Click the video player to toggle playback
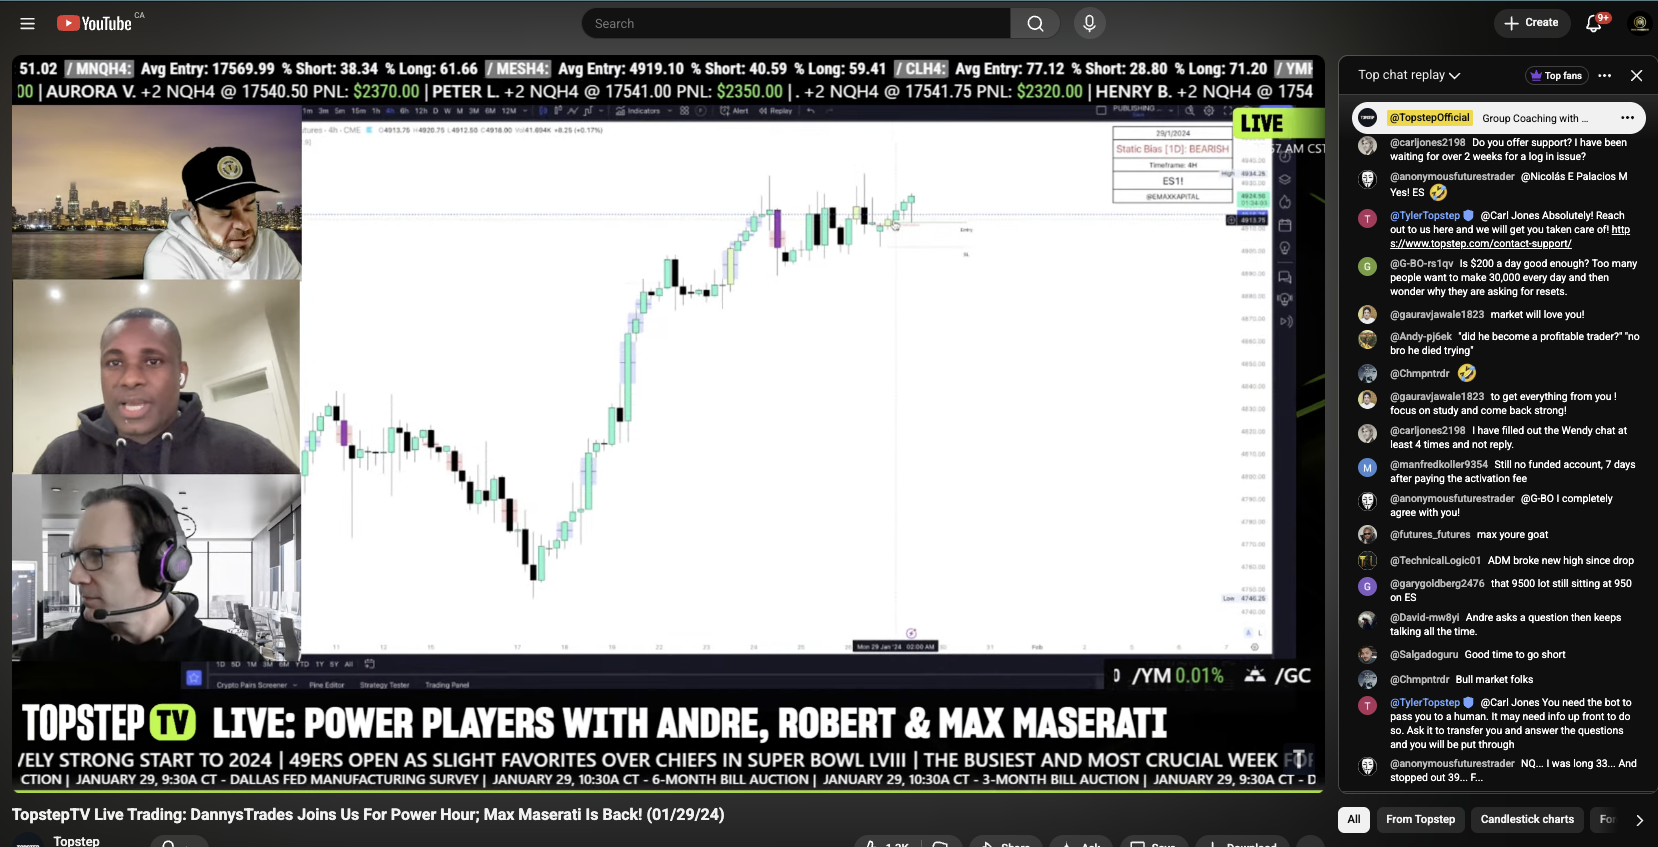The image size is (1658, 847). [x=668, y=422]
